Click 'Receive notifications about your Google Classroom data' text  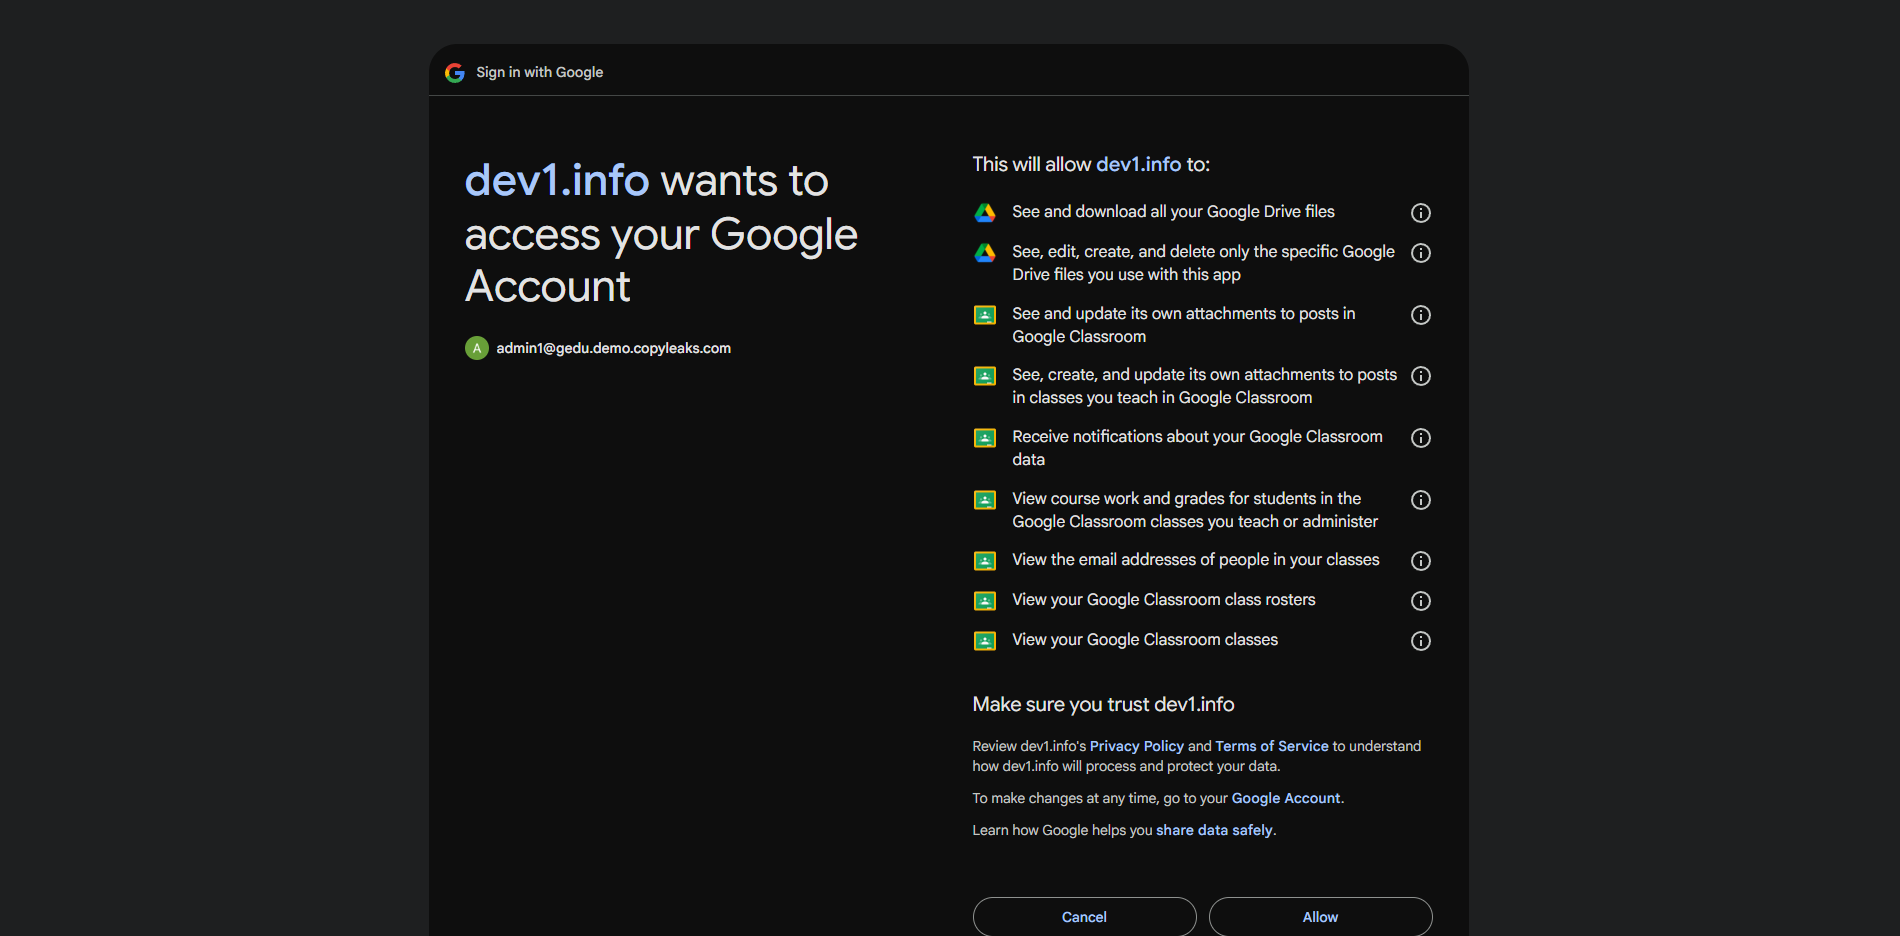pyautogui.click(x=1197, y=448)
